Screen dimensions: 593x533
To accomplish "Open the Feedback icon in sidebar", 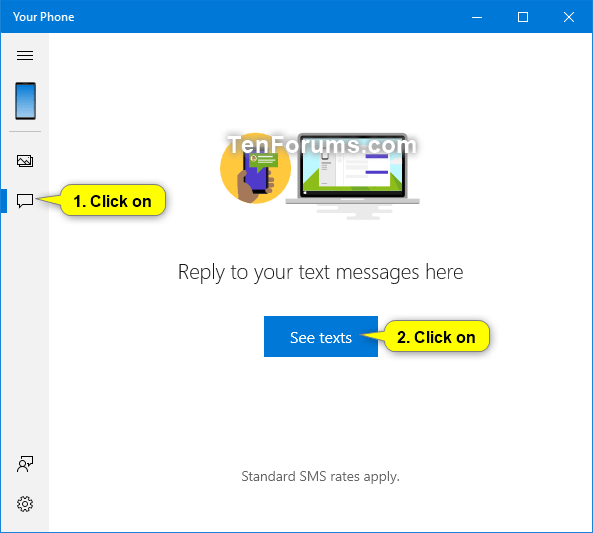I will tap(25, 464).
